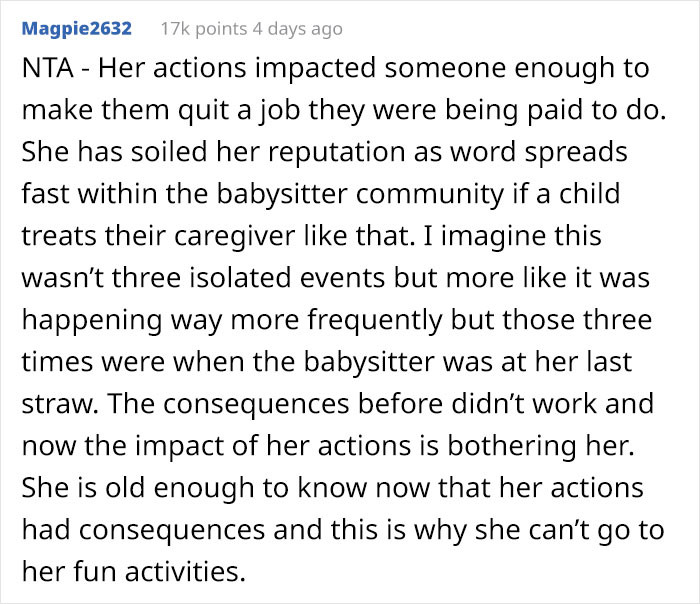Click the phrase 'I imagine this'
This screenshot has width=700, height=604.
[512, 236]
